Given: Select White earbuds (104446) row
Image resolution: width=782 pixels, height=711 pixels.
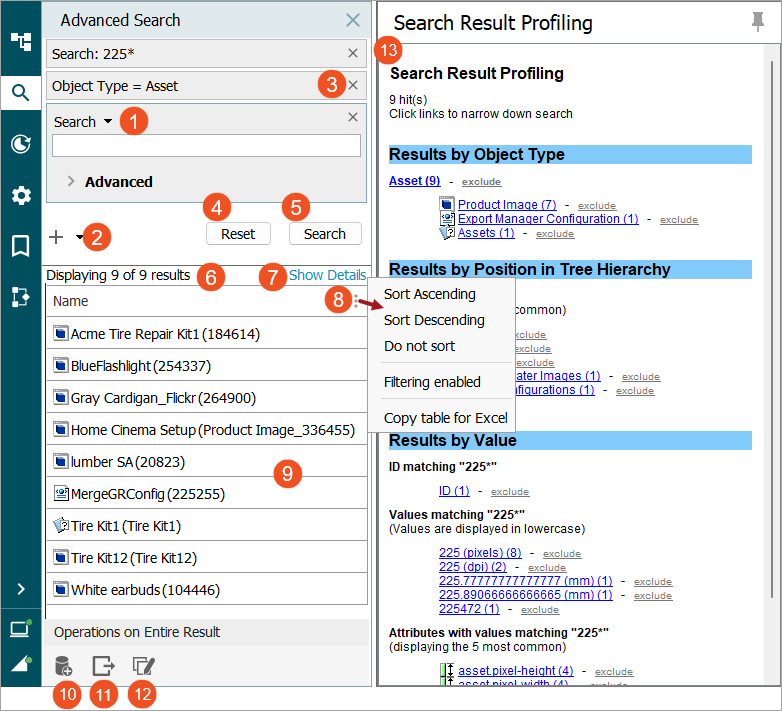Looking at the screenshot, I should 207,589.
